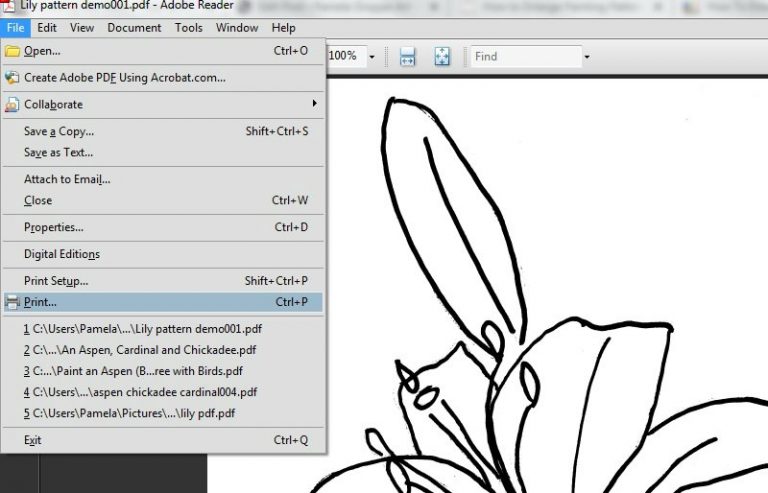Open the Edit menu
This screenshot has height=493, width=768.
(47, 28)
